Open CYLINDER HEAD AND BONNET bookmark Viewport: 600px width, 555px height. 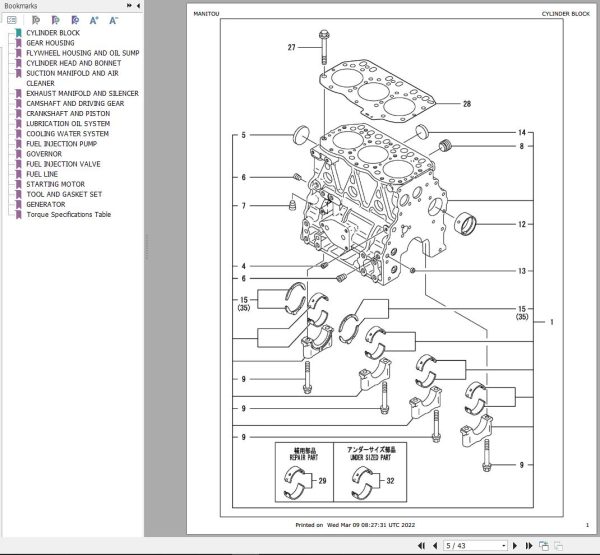73,63
